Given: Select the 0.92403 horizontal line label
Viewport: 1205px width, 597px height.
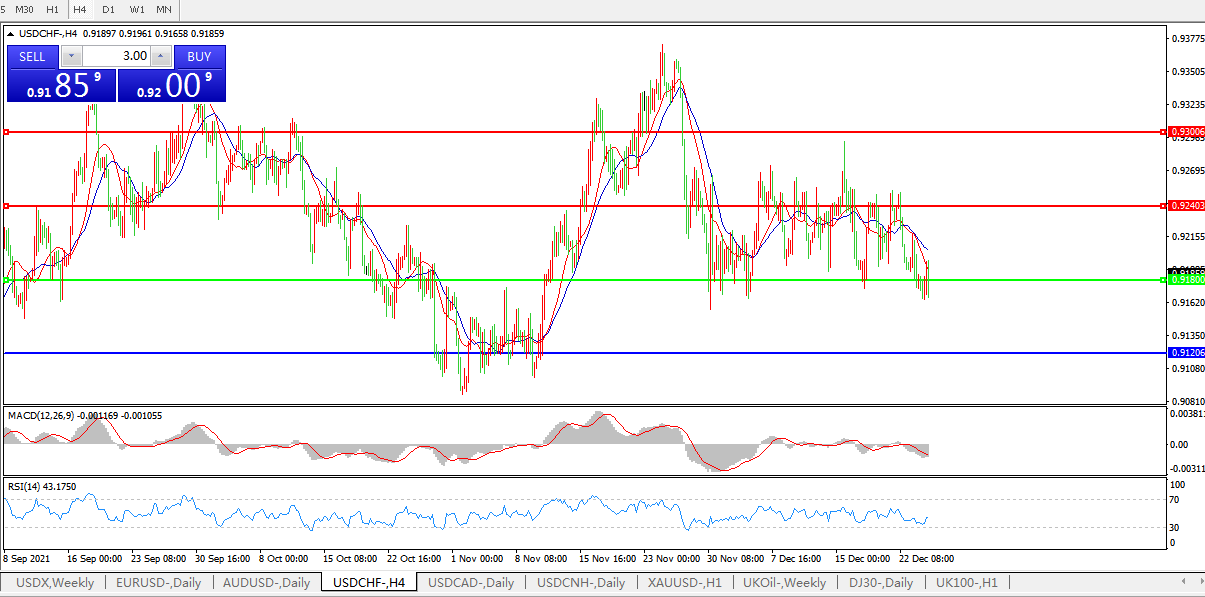Looking at the screenshot, I should 1186,206.
